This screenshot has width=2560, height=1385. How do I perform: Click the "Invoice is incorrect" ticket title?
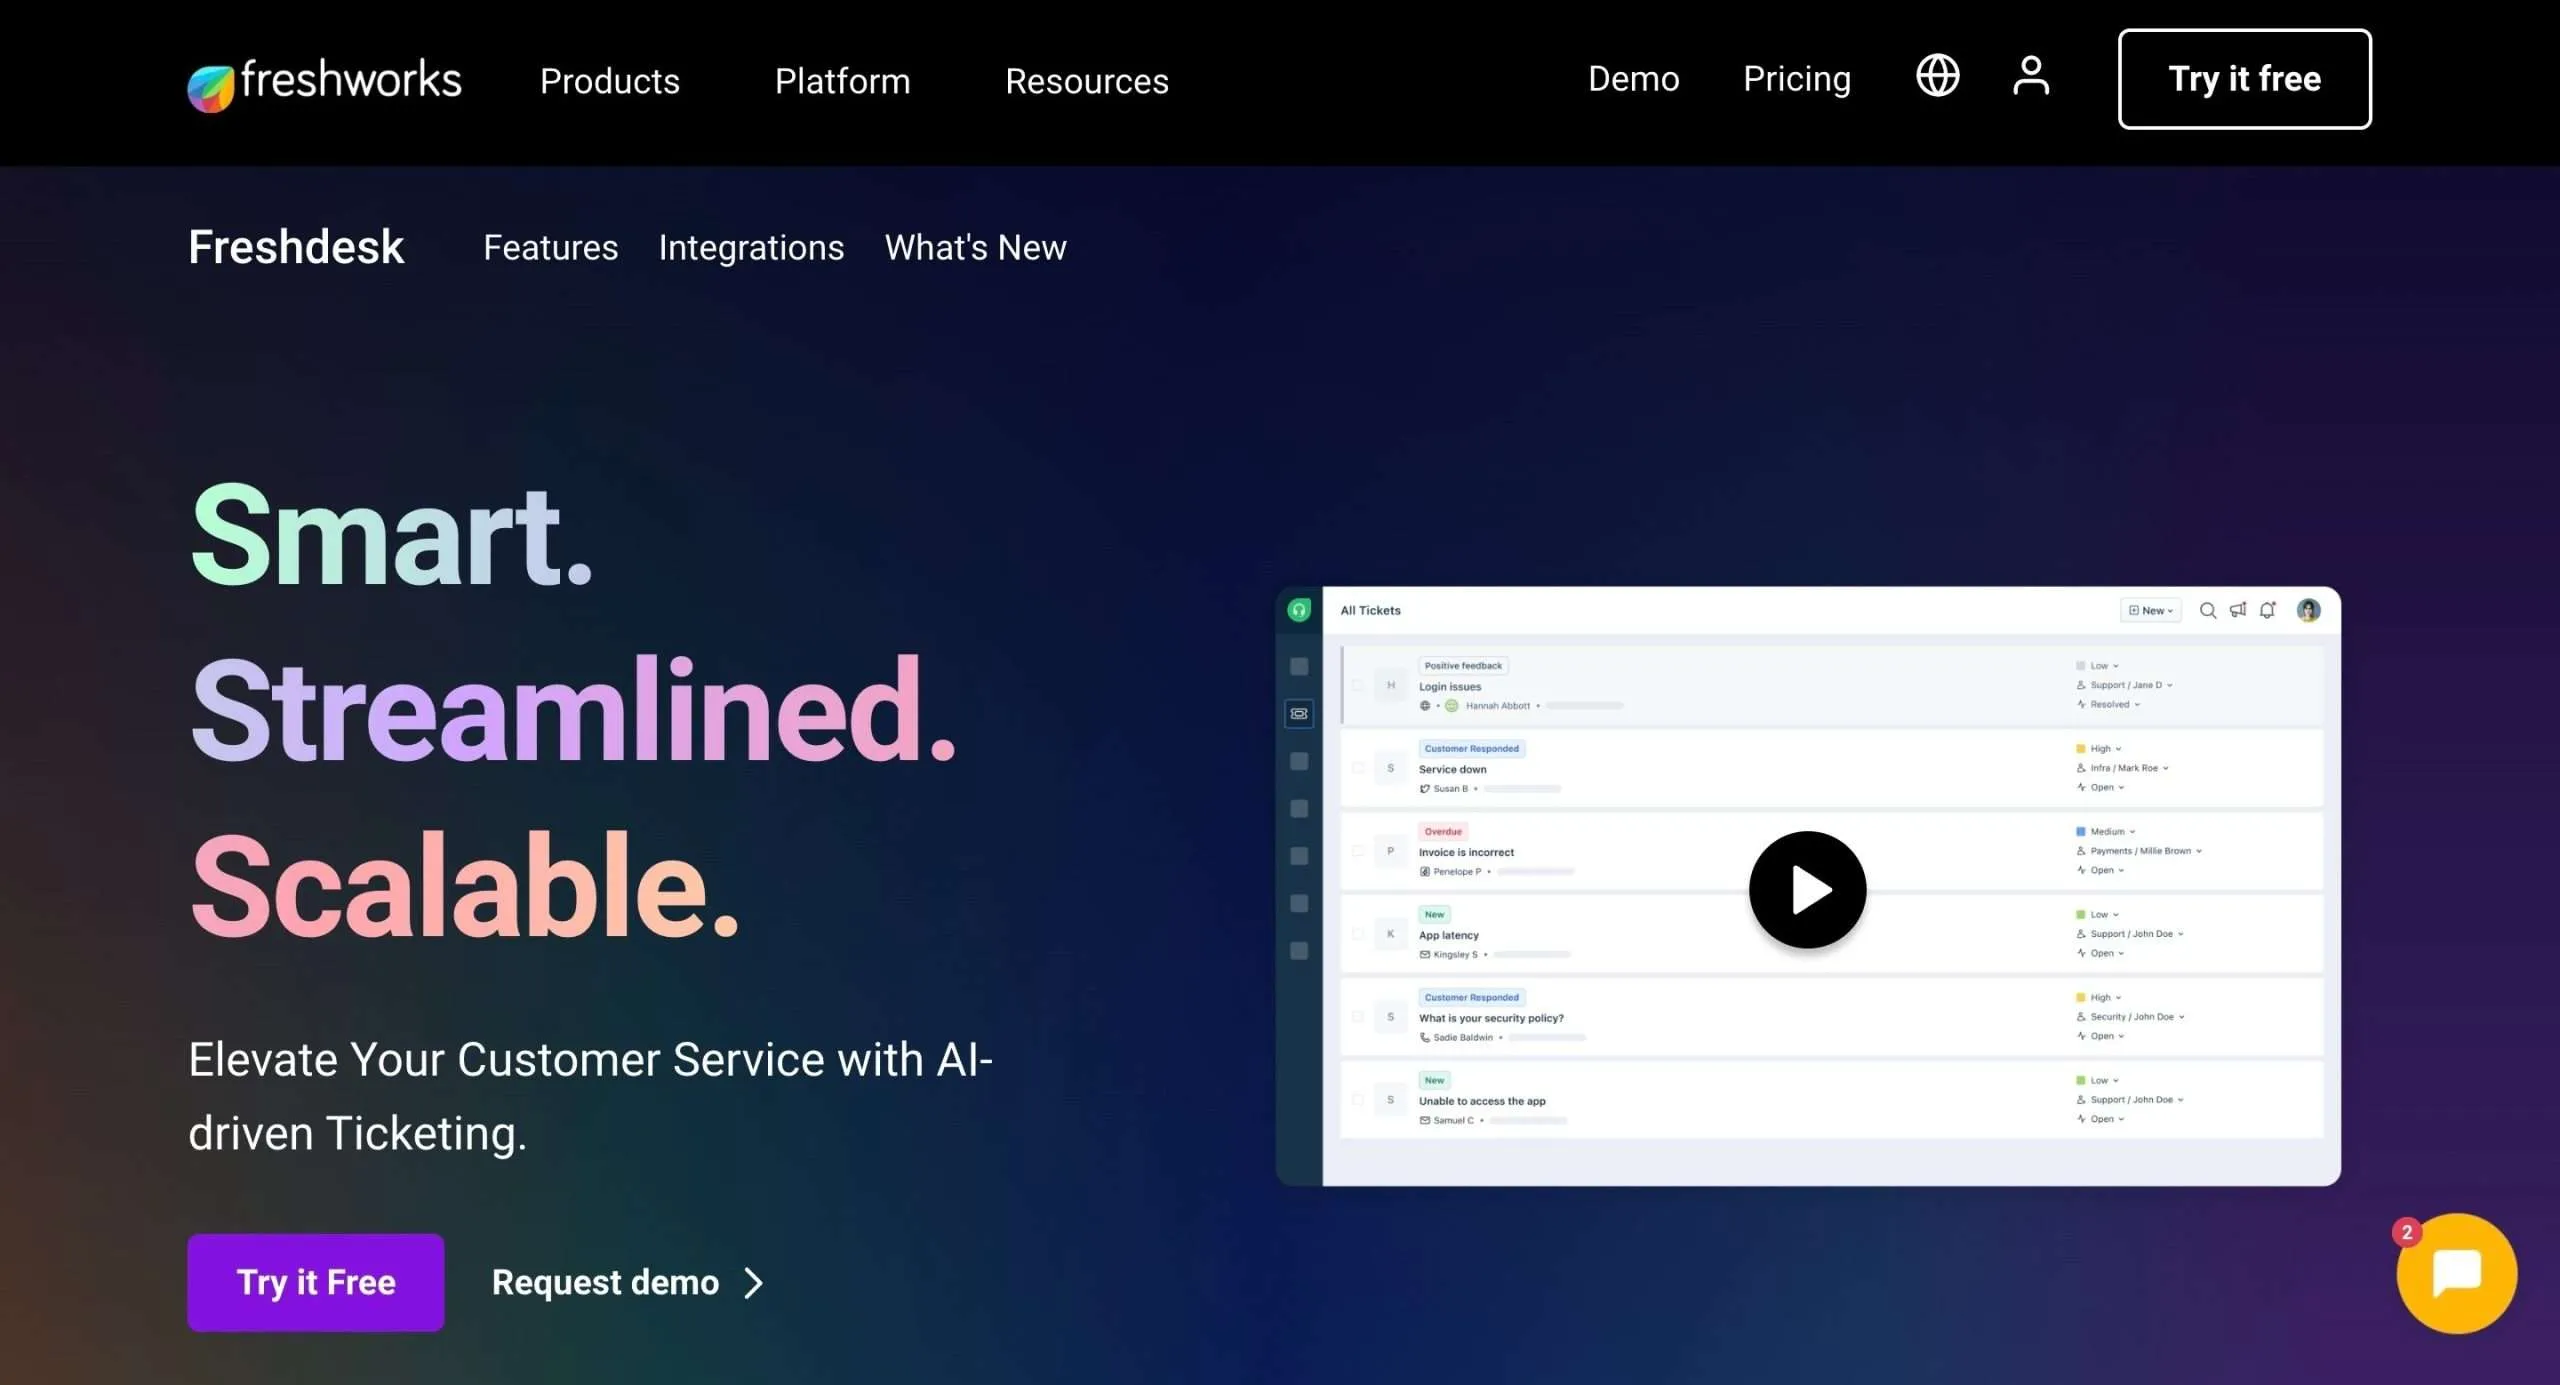tap(1466, 853)
